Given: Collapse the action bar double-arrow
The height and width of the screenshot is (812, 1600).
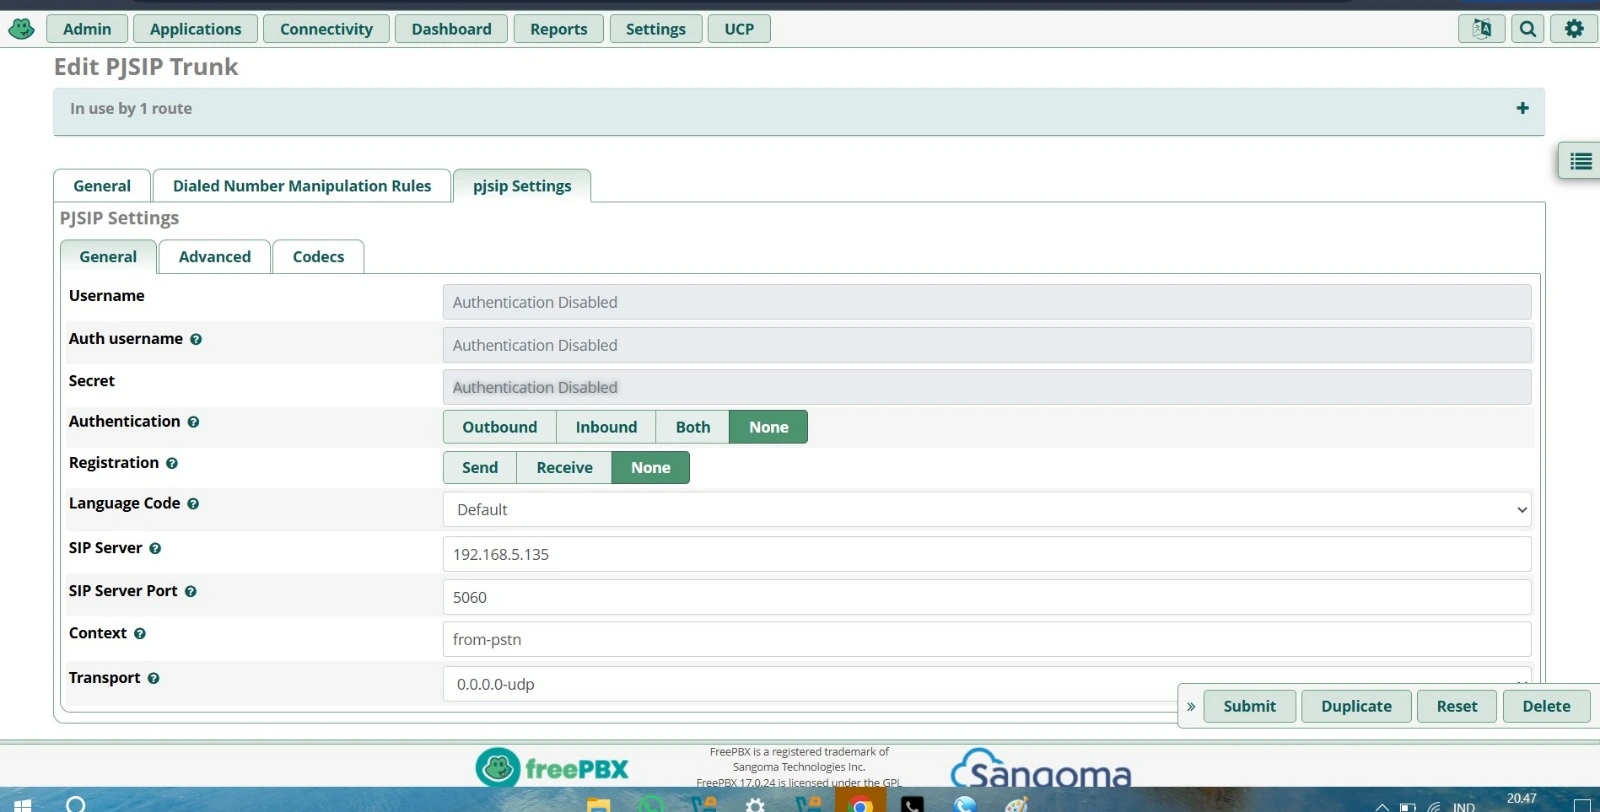Looking at the screenshot, I should pos(1191,706).
